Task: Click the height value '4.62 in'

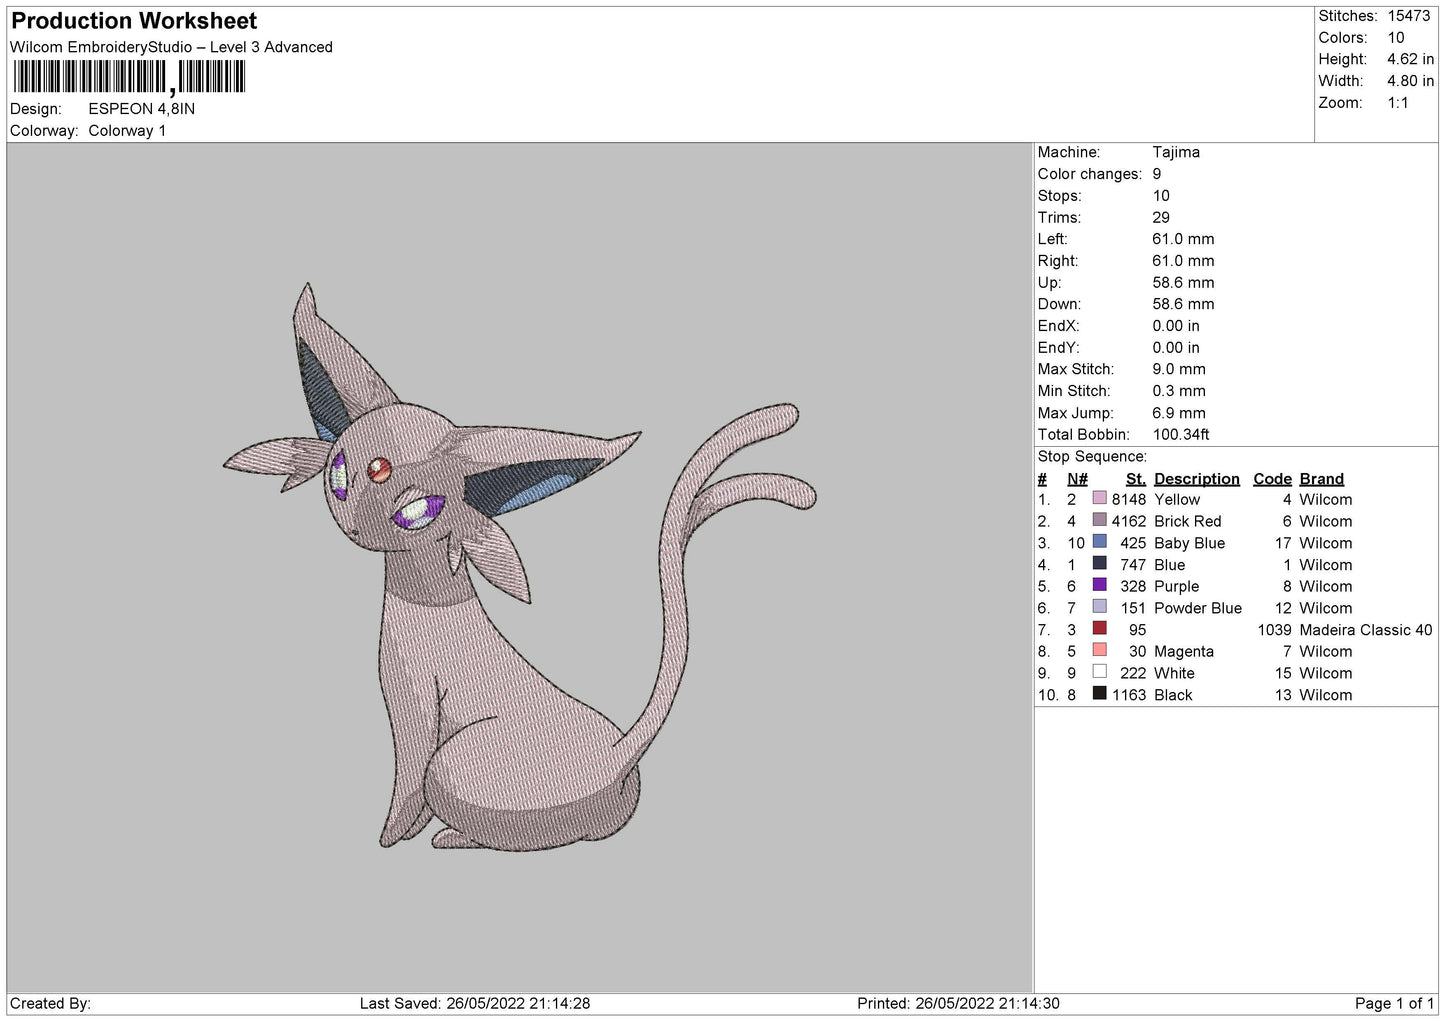Action: (1410, 59)
